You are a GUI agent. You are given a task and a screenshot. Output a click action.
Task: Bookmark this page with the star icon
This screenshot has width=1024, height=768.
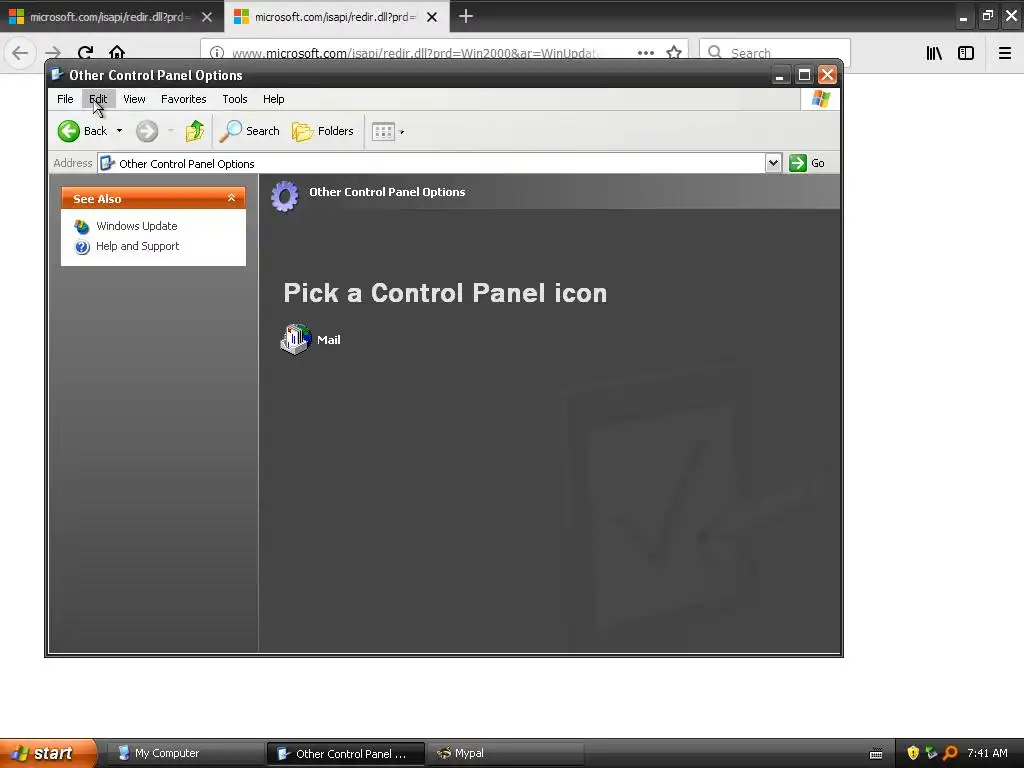click(674, 53)
